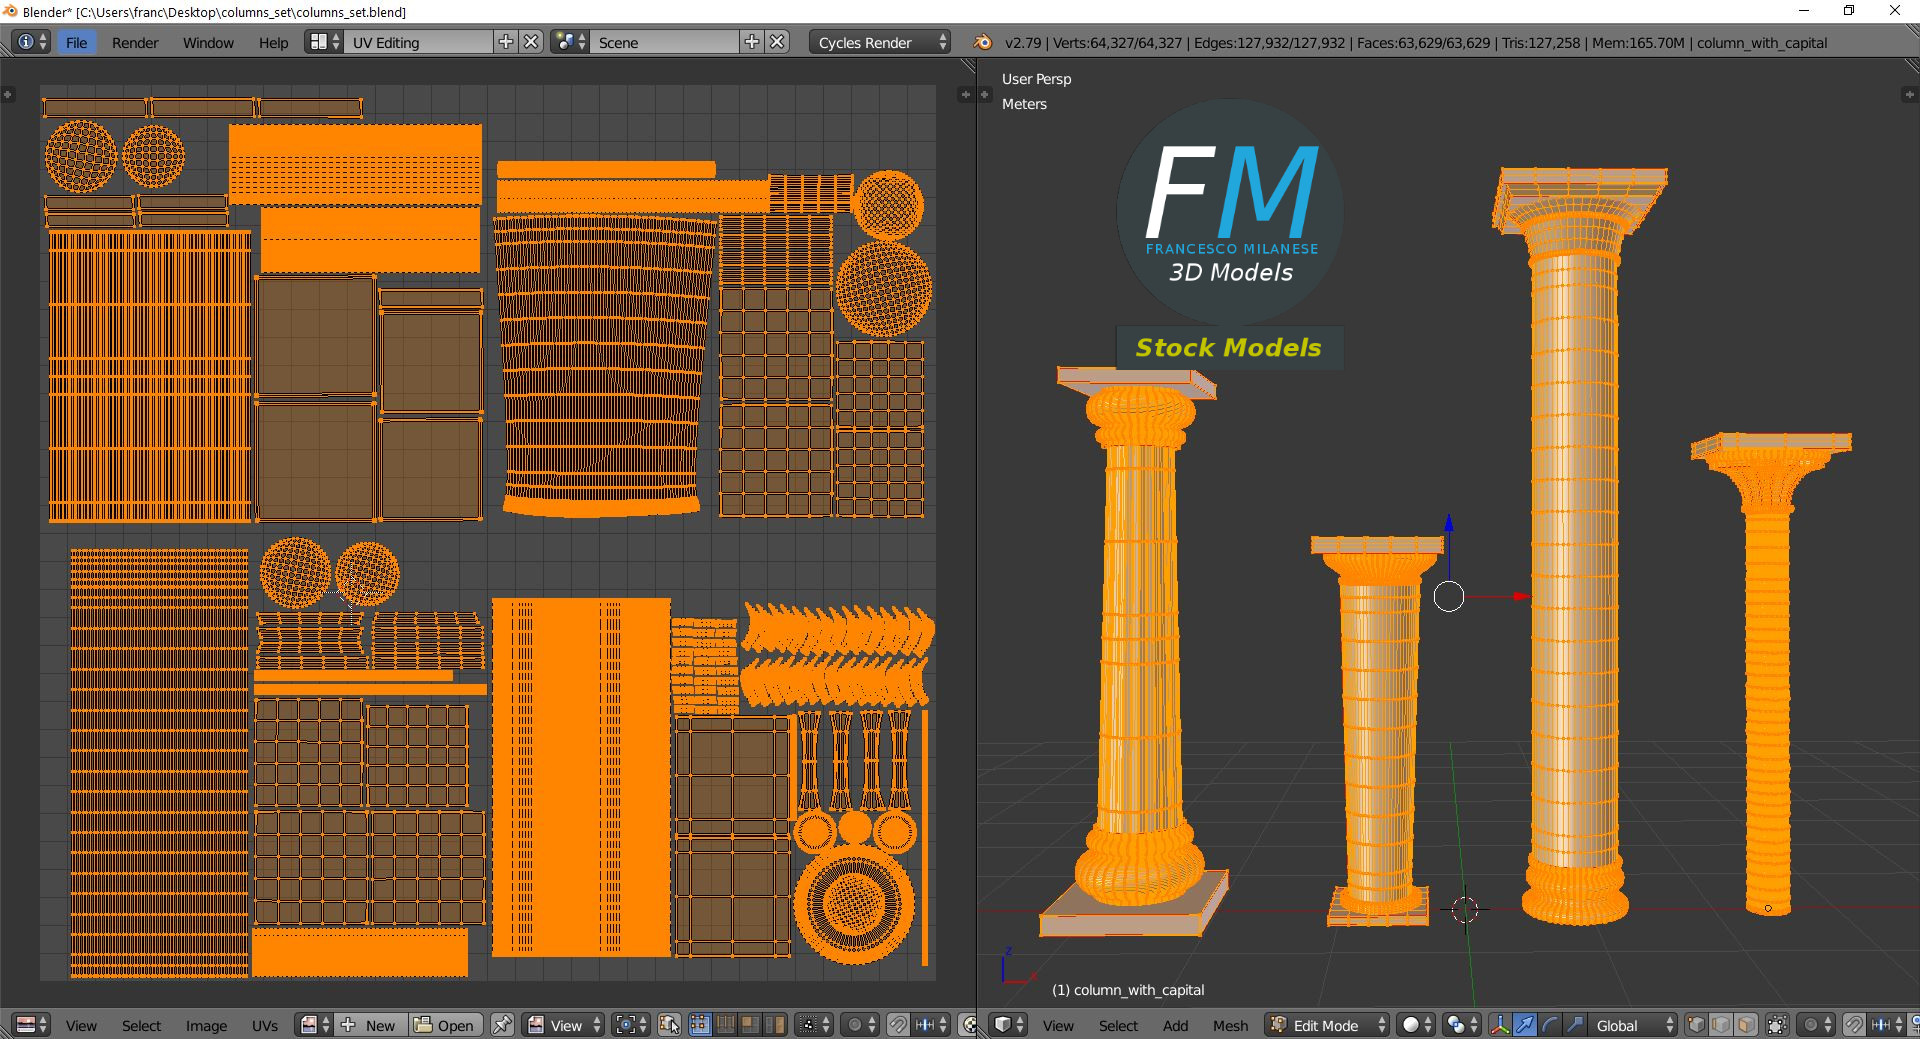This screenshot has height=1039, width=1920.
Task: Open the Render menu
Action: click(x=135, y=42)
